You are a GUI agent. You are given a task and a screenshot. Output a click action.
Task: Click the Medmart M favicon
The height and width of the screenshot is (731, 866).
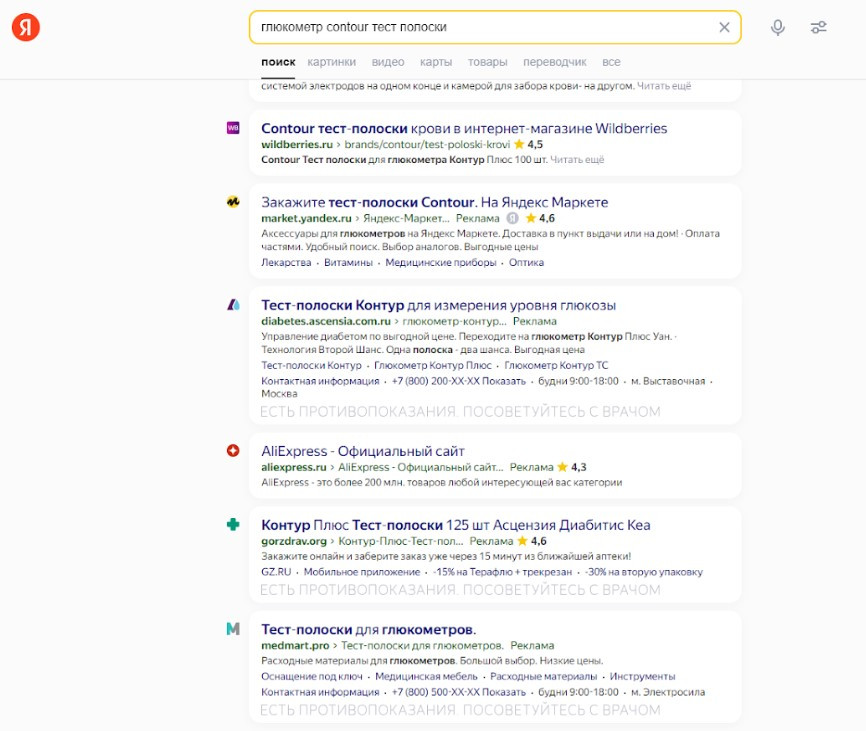click(x=233, y=629)
